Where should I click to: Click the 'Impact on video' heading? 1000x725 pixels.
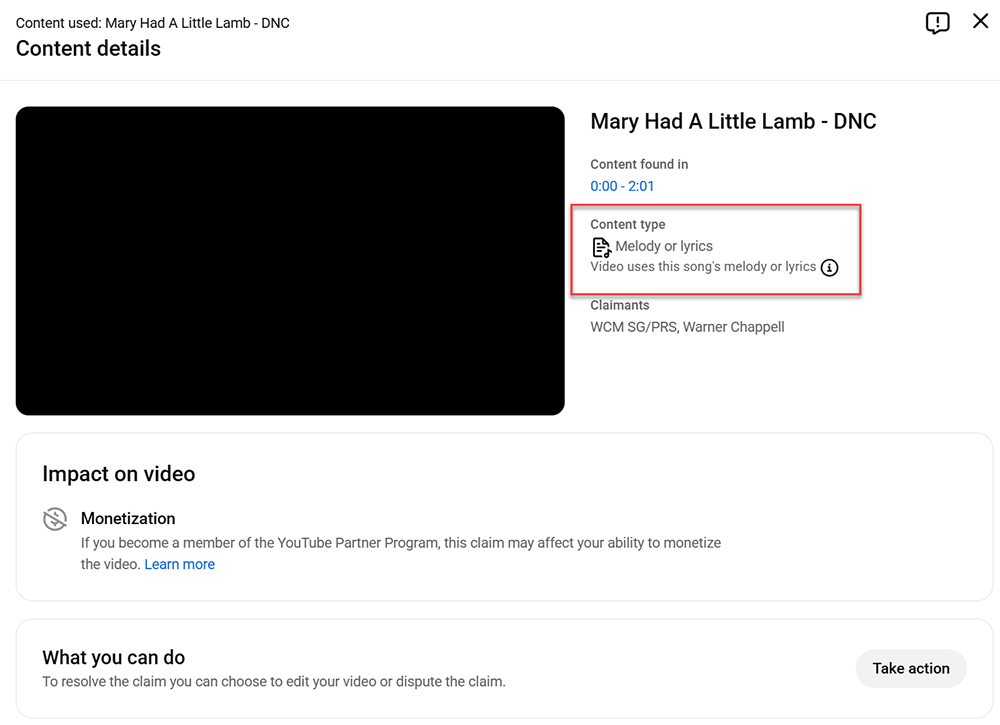click(x=119, y=474)
